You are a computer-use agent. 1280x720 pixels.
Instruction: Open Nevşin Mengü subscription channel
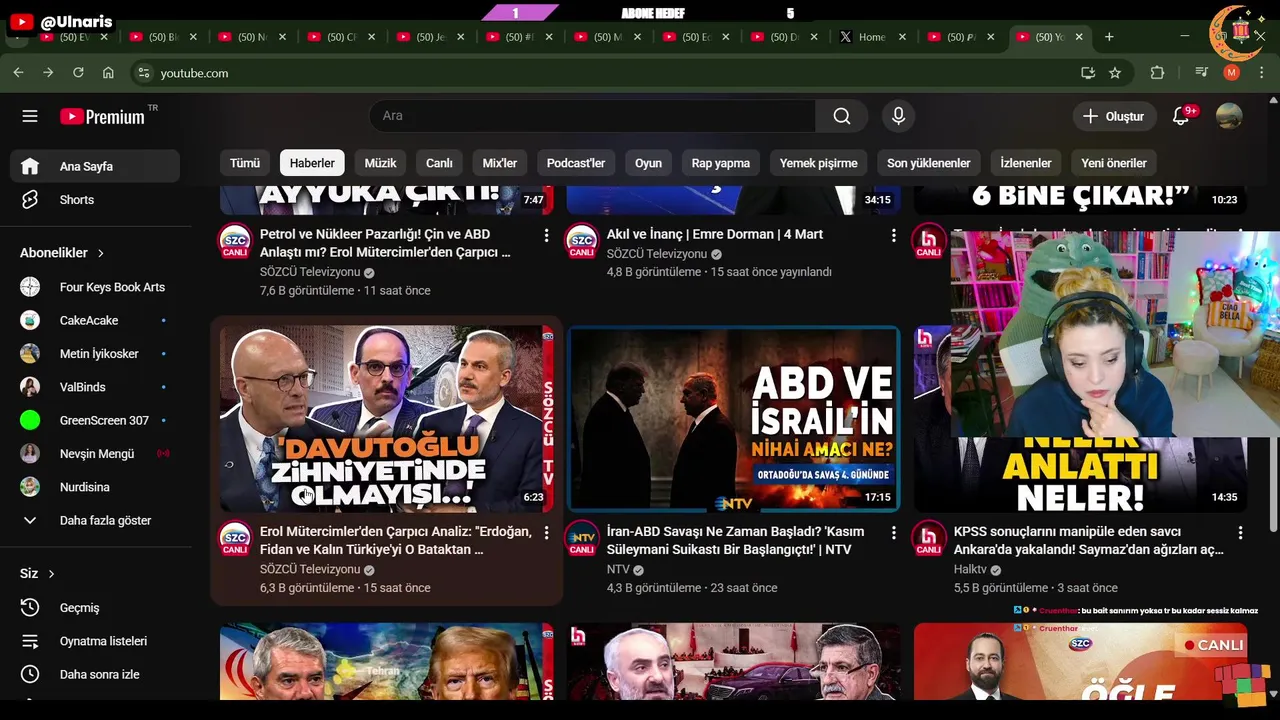click(x=95, y=454)
